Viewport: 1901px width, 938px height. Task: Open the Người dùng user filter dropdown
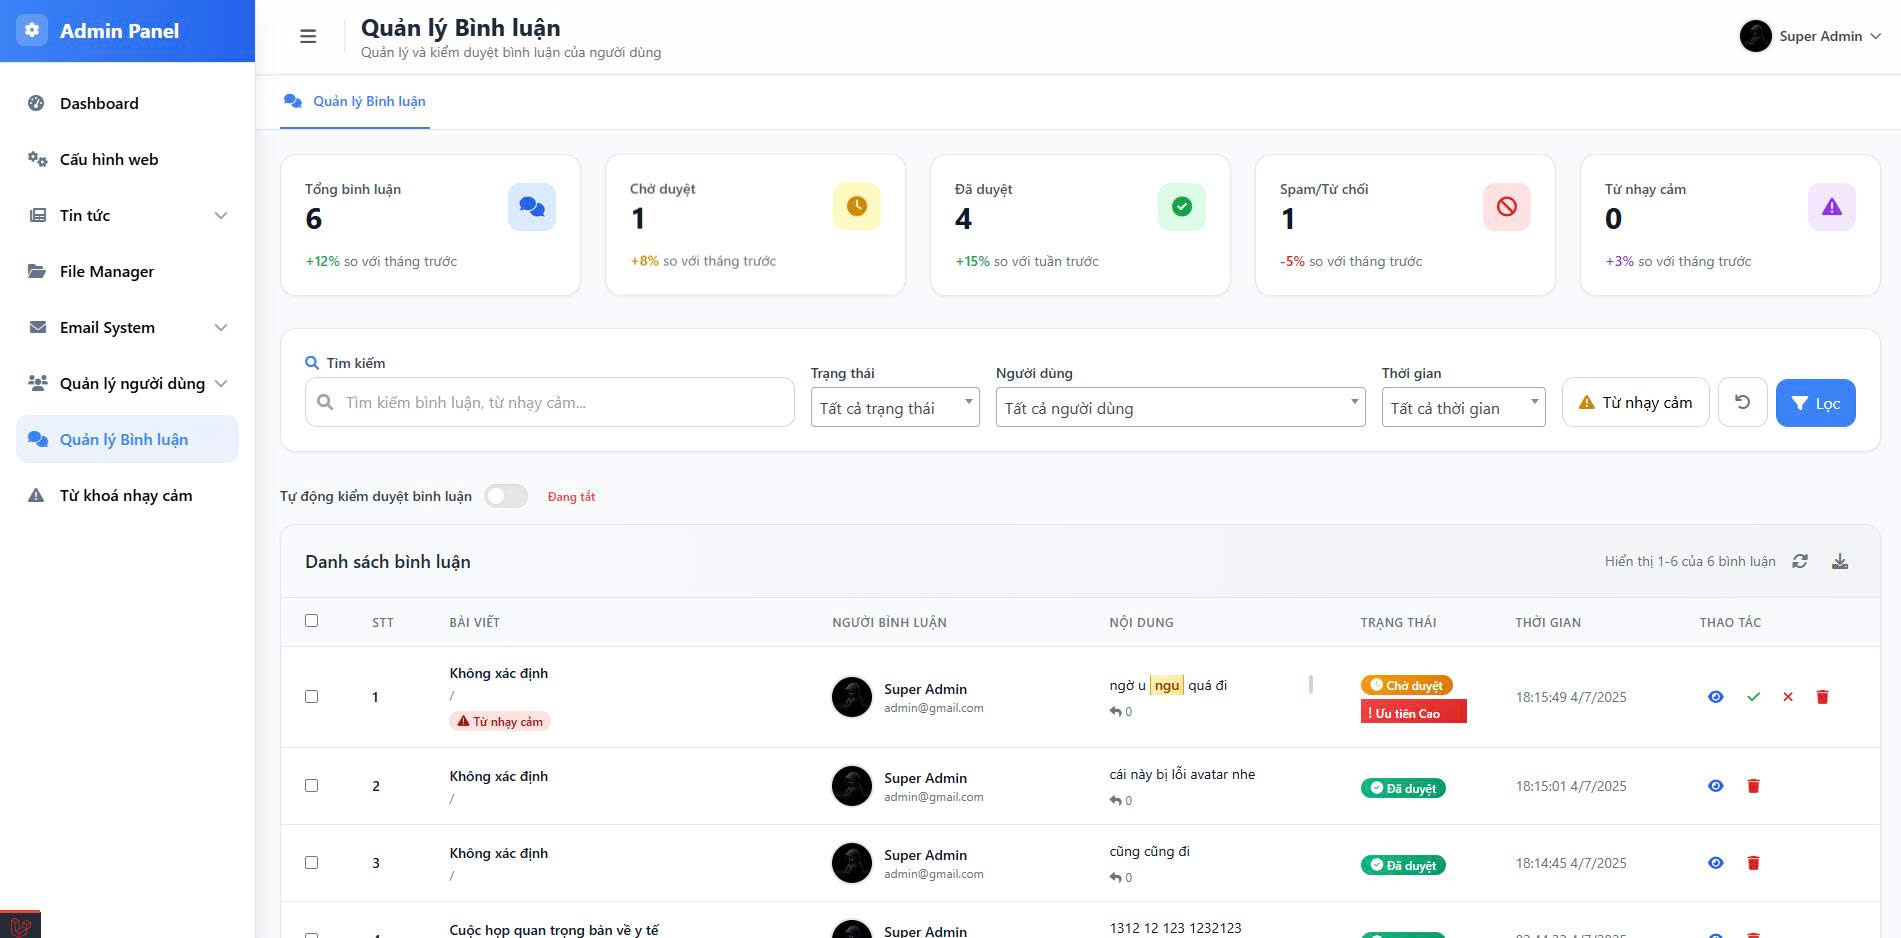(1180, 408)
